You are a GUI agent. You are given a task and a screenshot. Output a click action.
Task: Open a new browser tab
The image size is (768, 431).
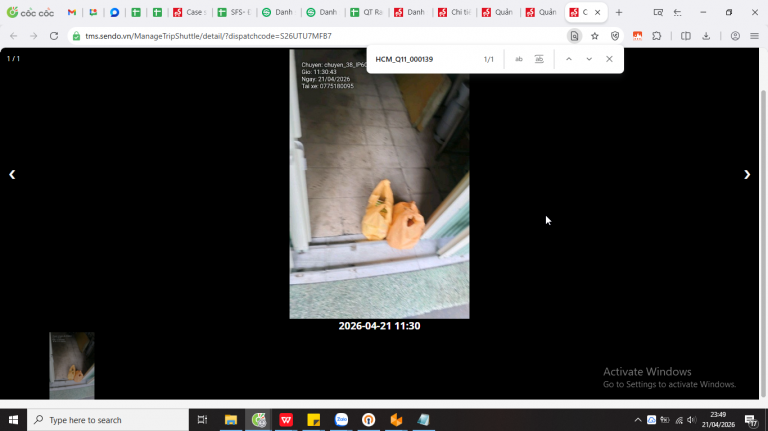[619, 12]
